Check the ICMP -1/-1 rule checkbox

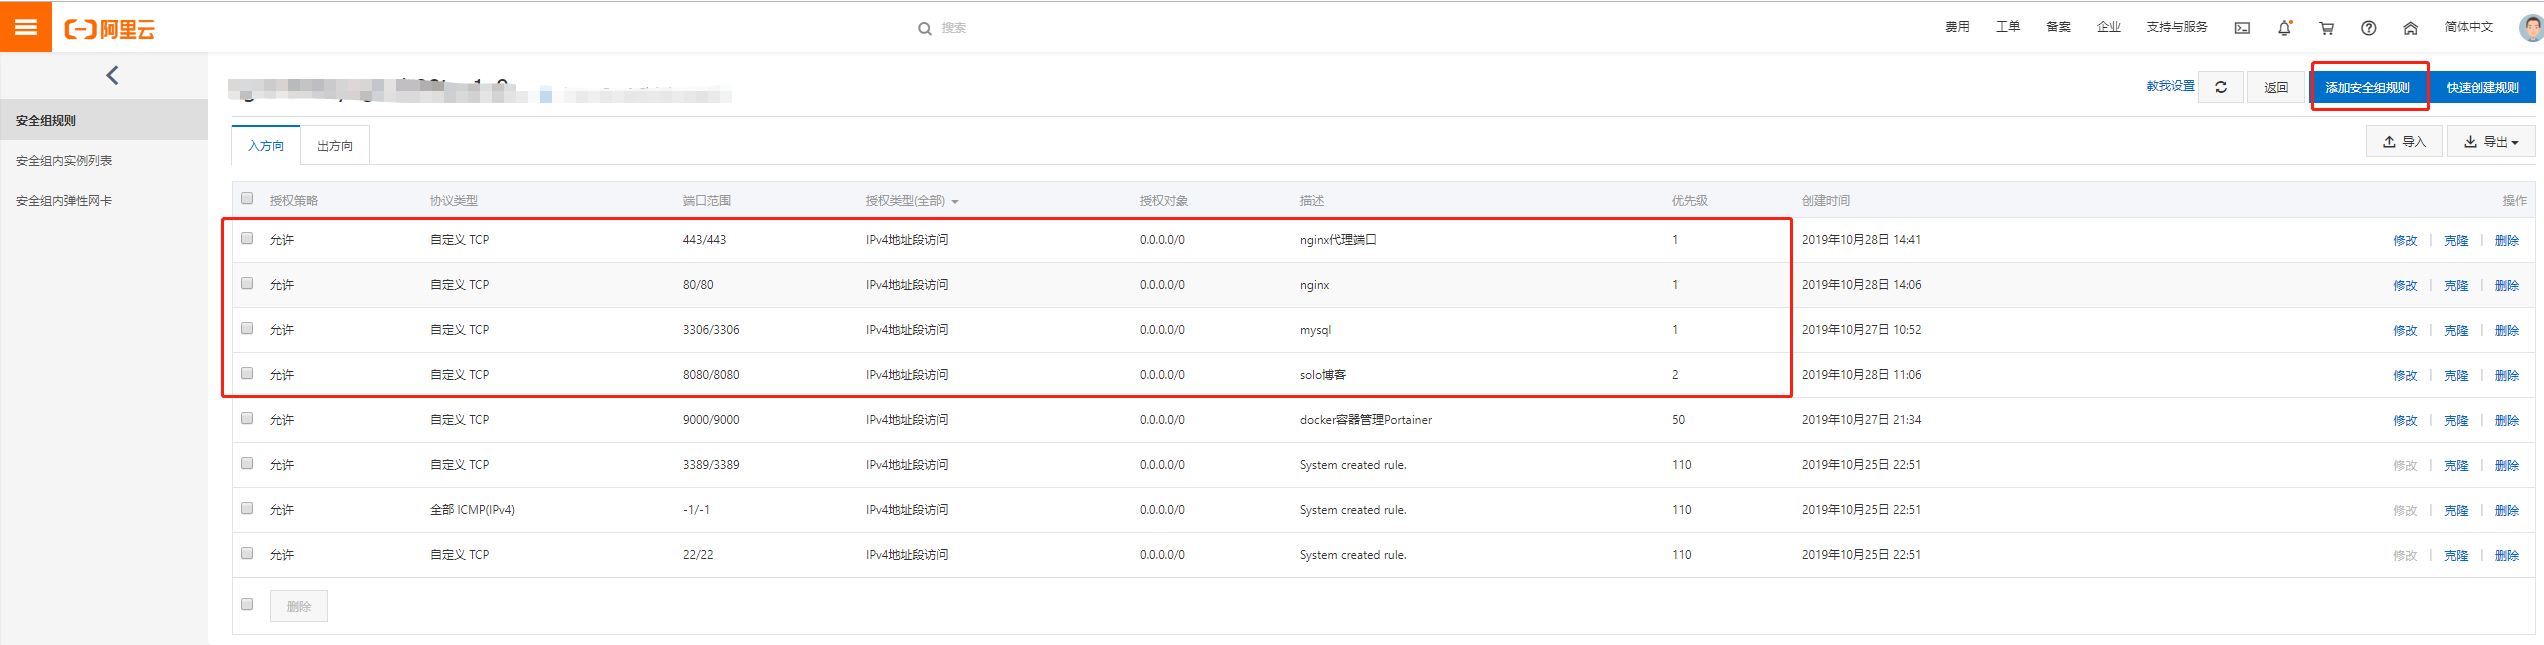coord(247,508)
